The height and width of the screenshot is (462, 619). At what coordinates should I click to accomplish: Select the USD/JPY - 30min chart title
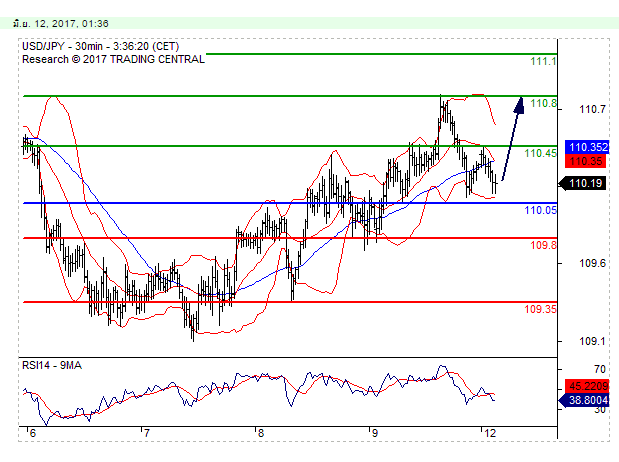point(100,46)
